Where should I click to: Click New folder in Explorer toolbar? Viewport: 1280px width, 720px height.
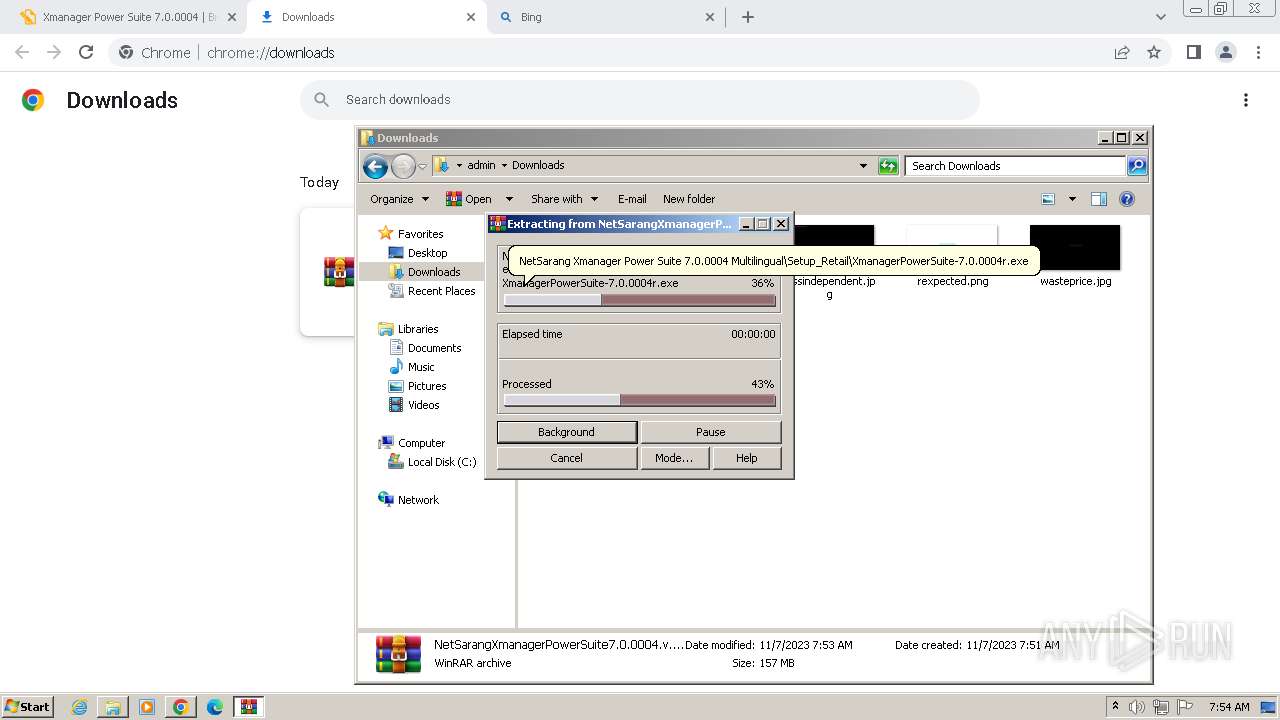(689, 199)
